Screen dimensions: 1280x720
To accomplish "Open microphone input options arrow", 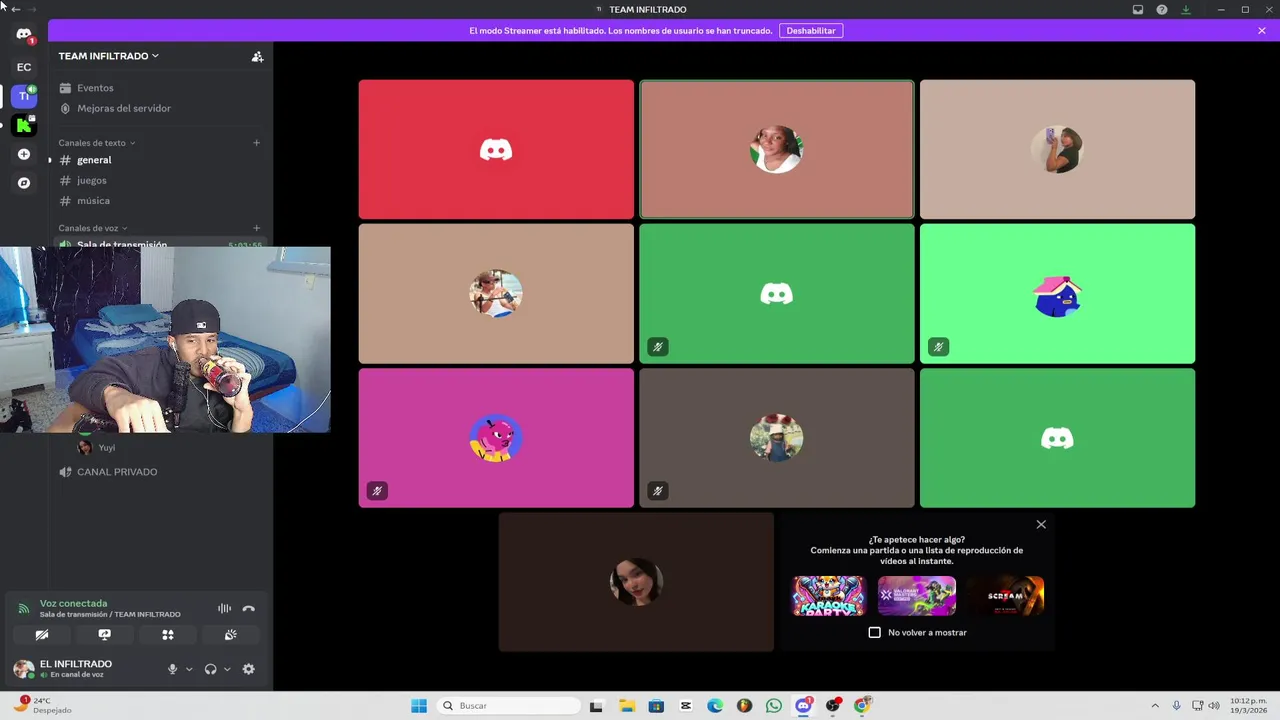I will click(189, 669).
